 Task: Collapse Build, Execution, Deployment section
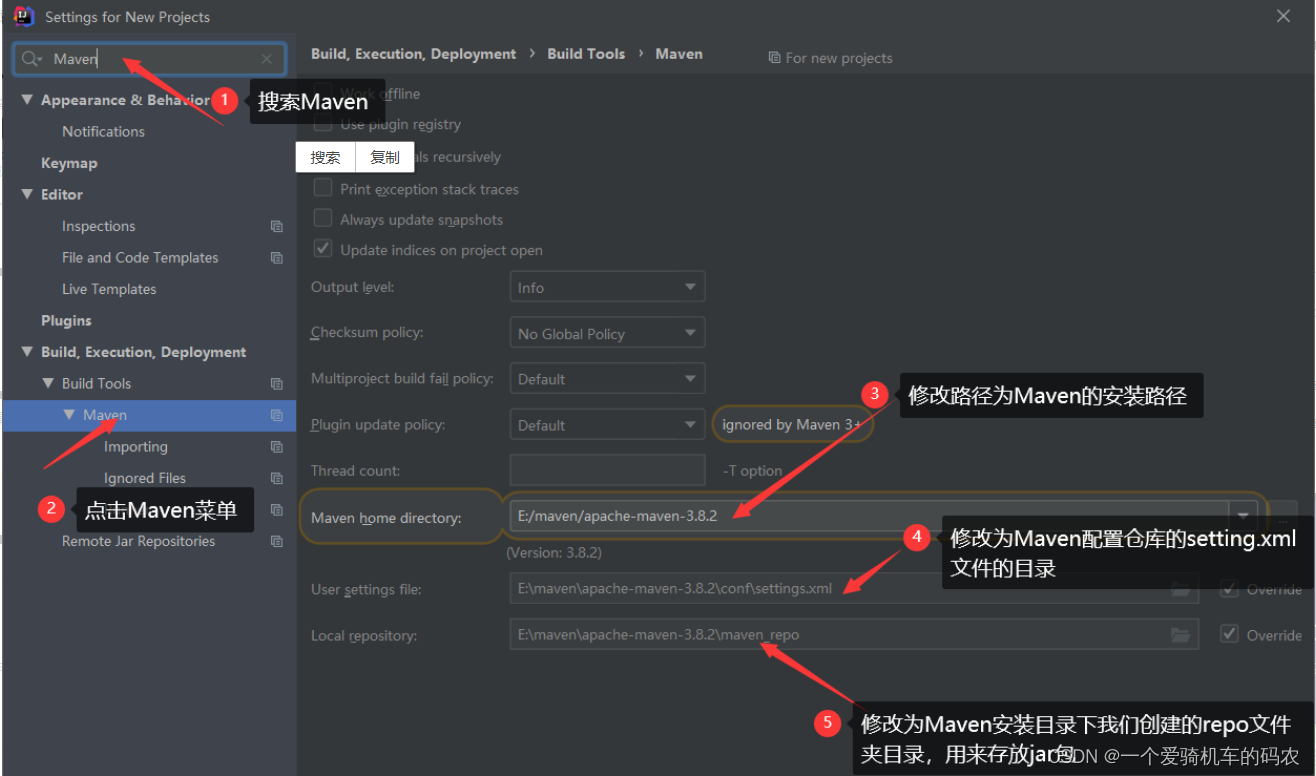click(x=27, y=352)
